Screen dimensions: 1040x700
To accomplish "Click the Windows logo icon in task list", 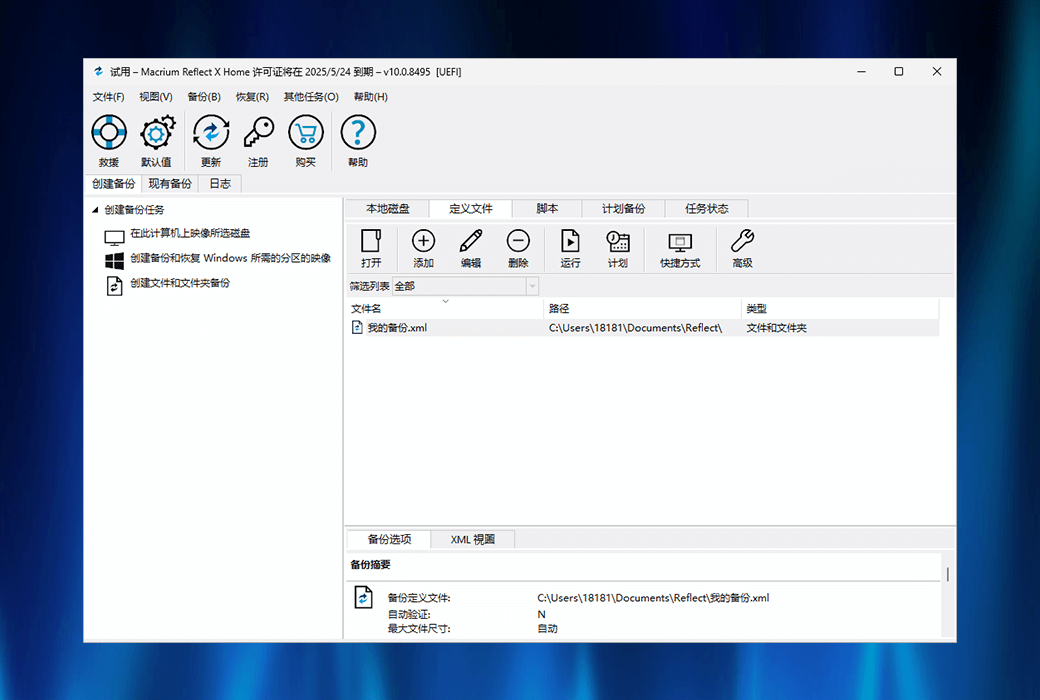I will [114, 261].
